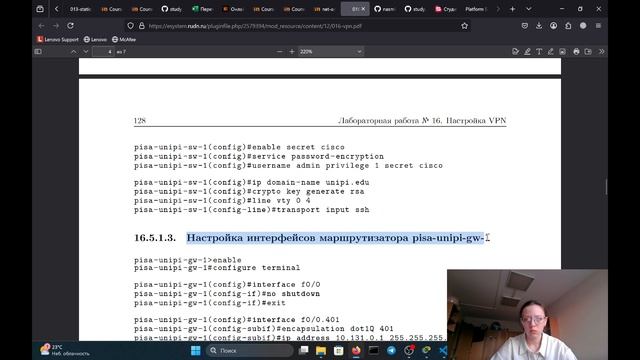Print the PDF document
Image resolution: width=640 pixels, height=360 pixels.
click(576, 52)
